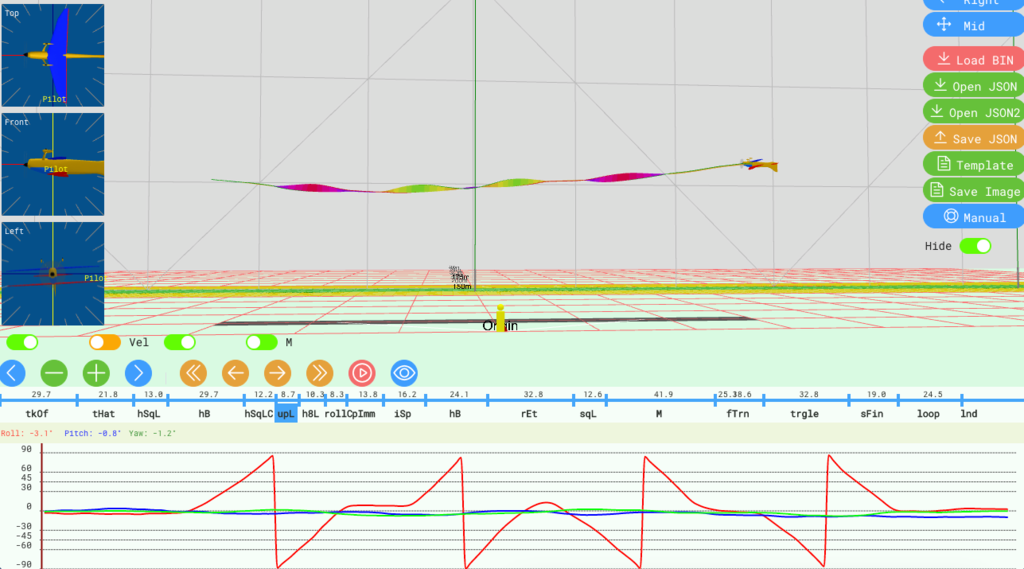The width and height of the screenshot is (1024, 569).
Task: Toggle the leftmost green switch under Left view
Action: click(22, 342)
